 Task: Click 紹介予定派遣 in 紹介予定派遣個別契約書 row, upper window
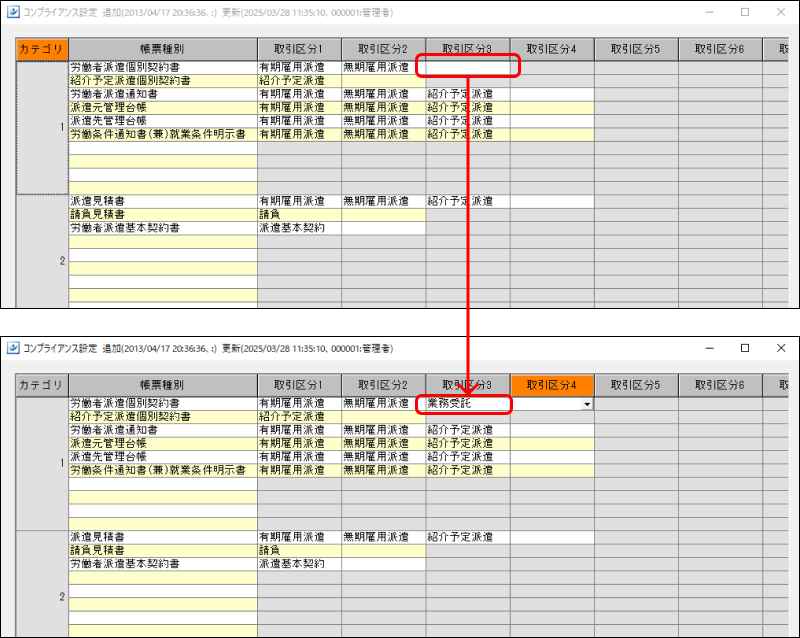click(x=299, y=81)
